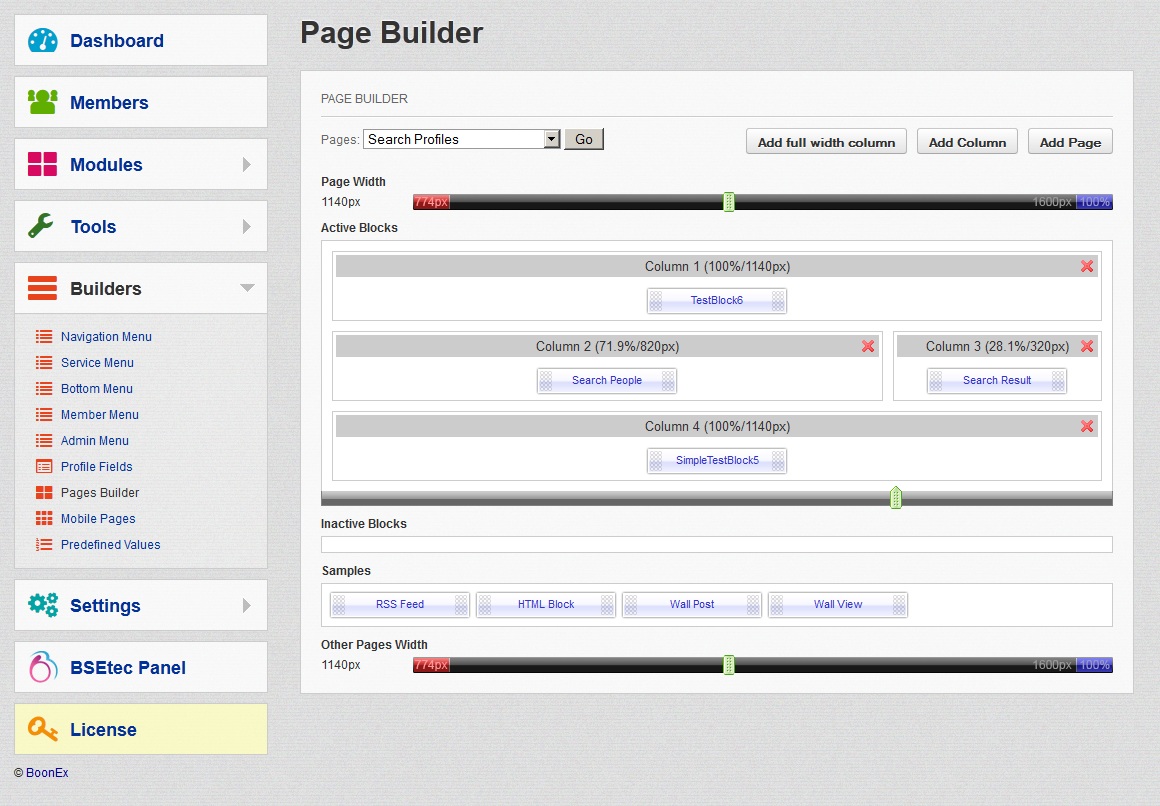Remove Column 1 with the red X
1160x806 pixels.
(1087, 266)
